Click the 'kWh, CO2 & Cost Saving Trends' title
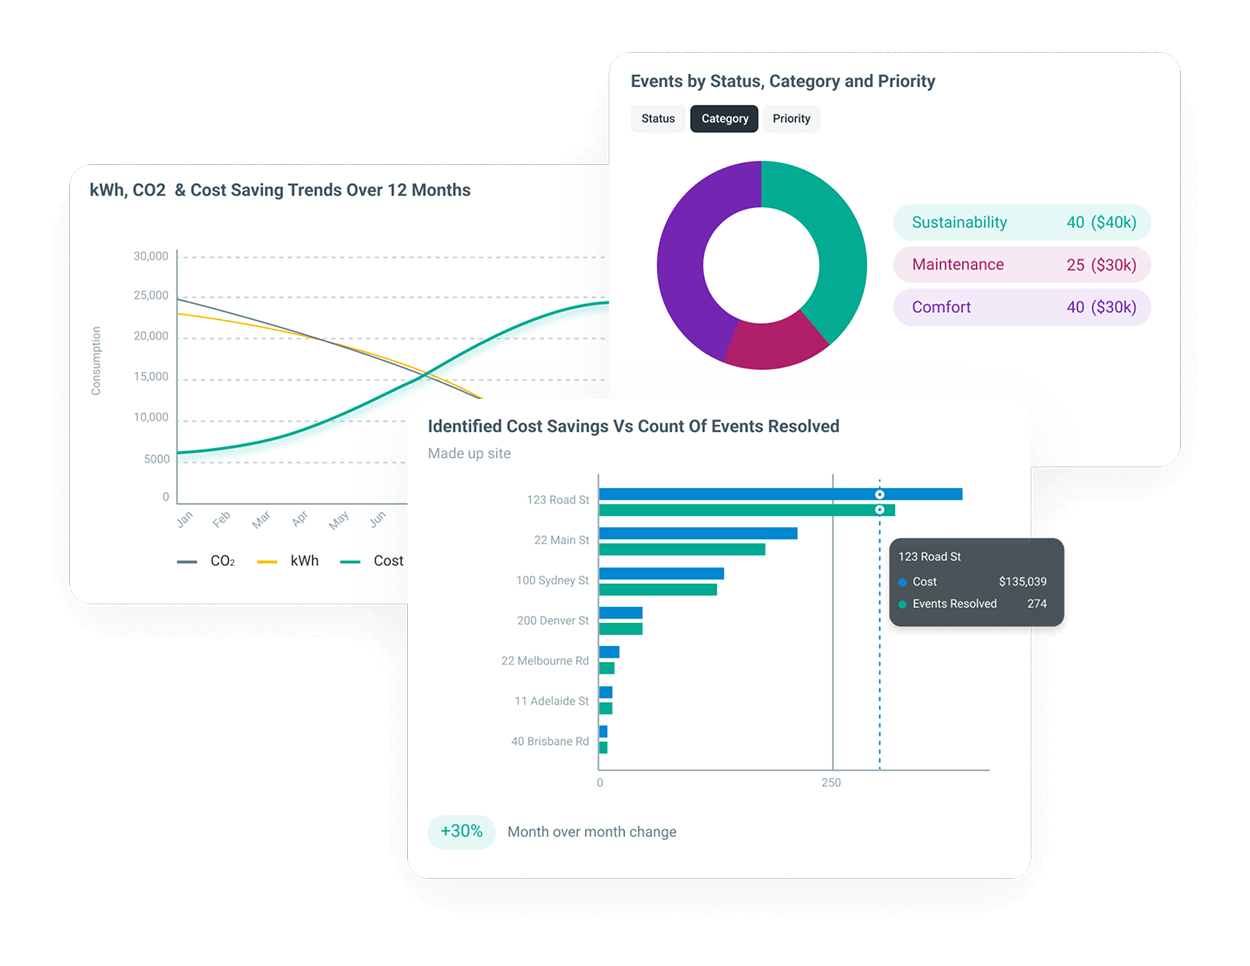The image size is (1250, 966). [280, 190]
